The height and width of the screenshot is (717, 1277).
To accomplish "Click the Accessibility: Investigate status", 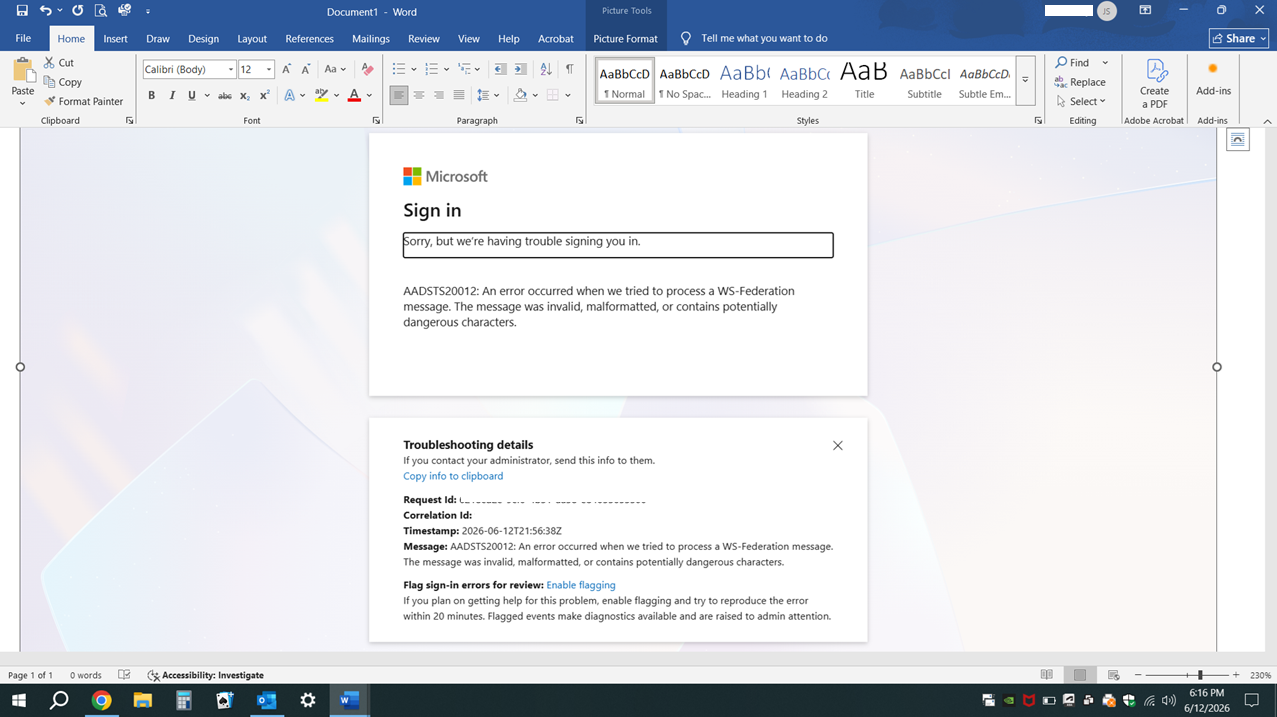I will 206,675.
